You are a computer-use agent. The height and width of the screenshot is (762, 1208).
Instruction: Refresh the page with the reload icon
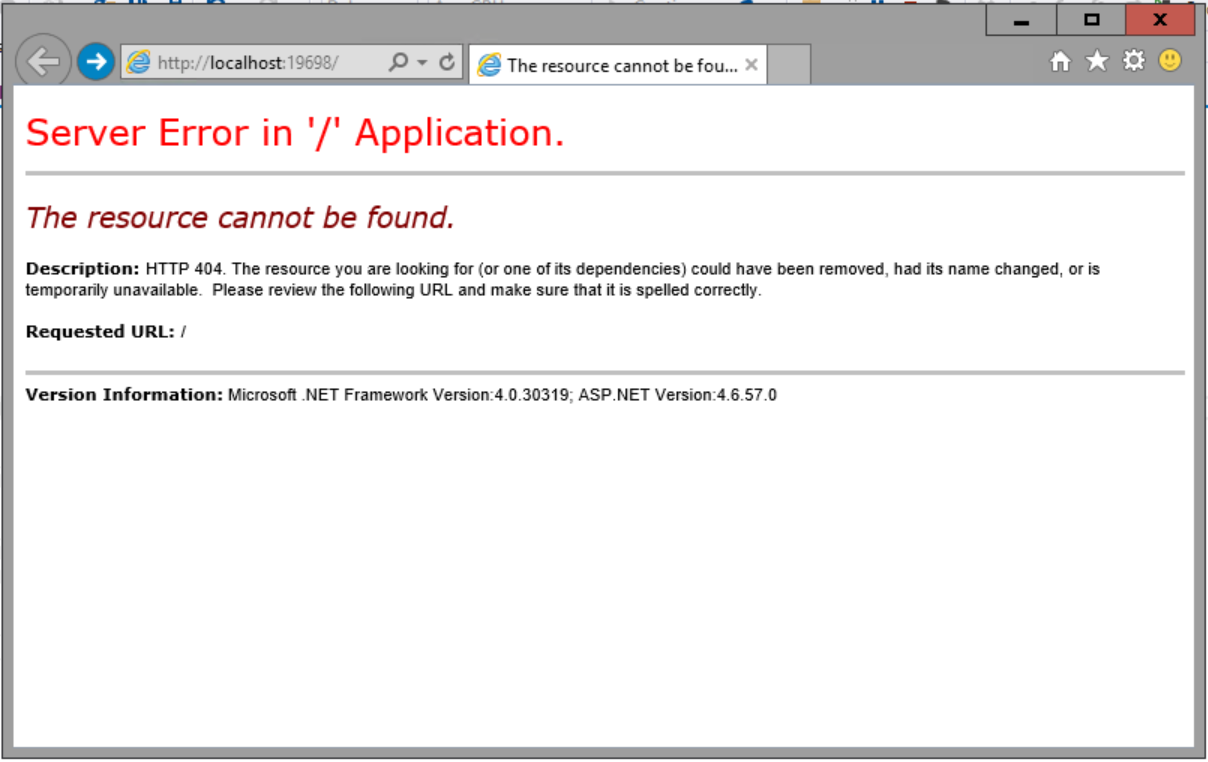tap(447, 63)
